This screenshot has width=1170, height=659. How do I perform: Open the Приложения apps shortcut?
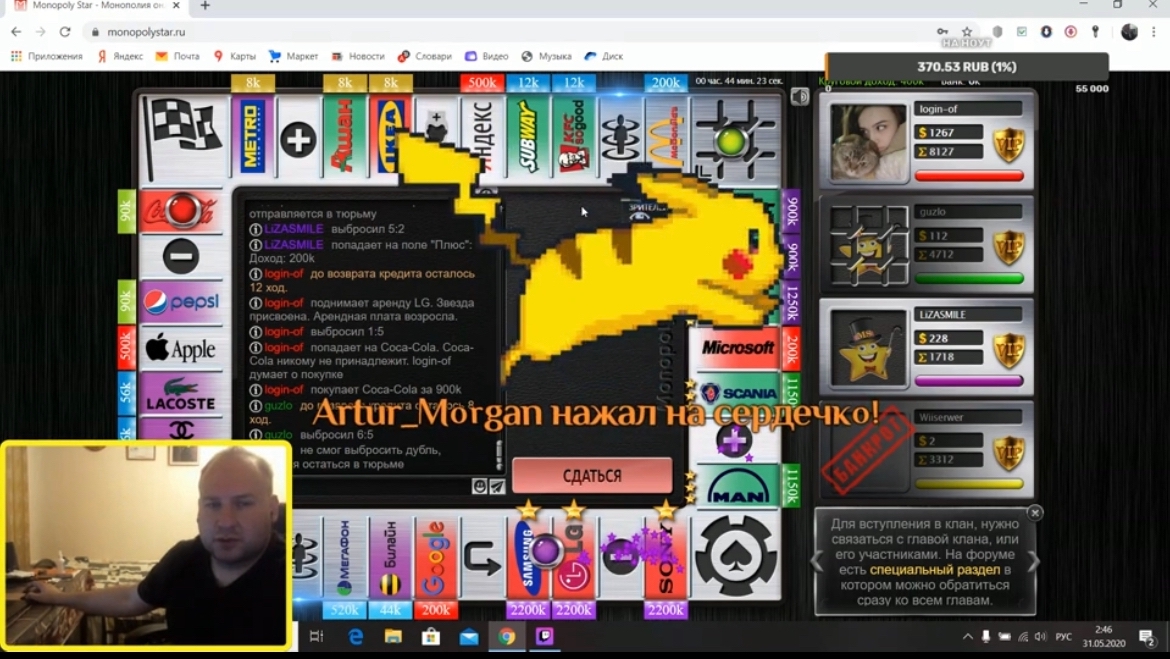46,56
